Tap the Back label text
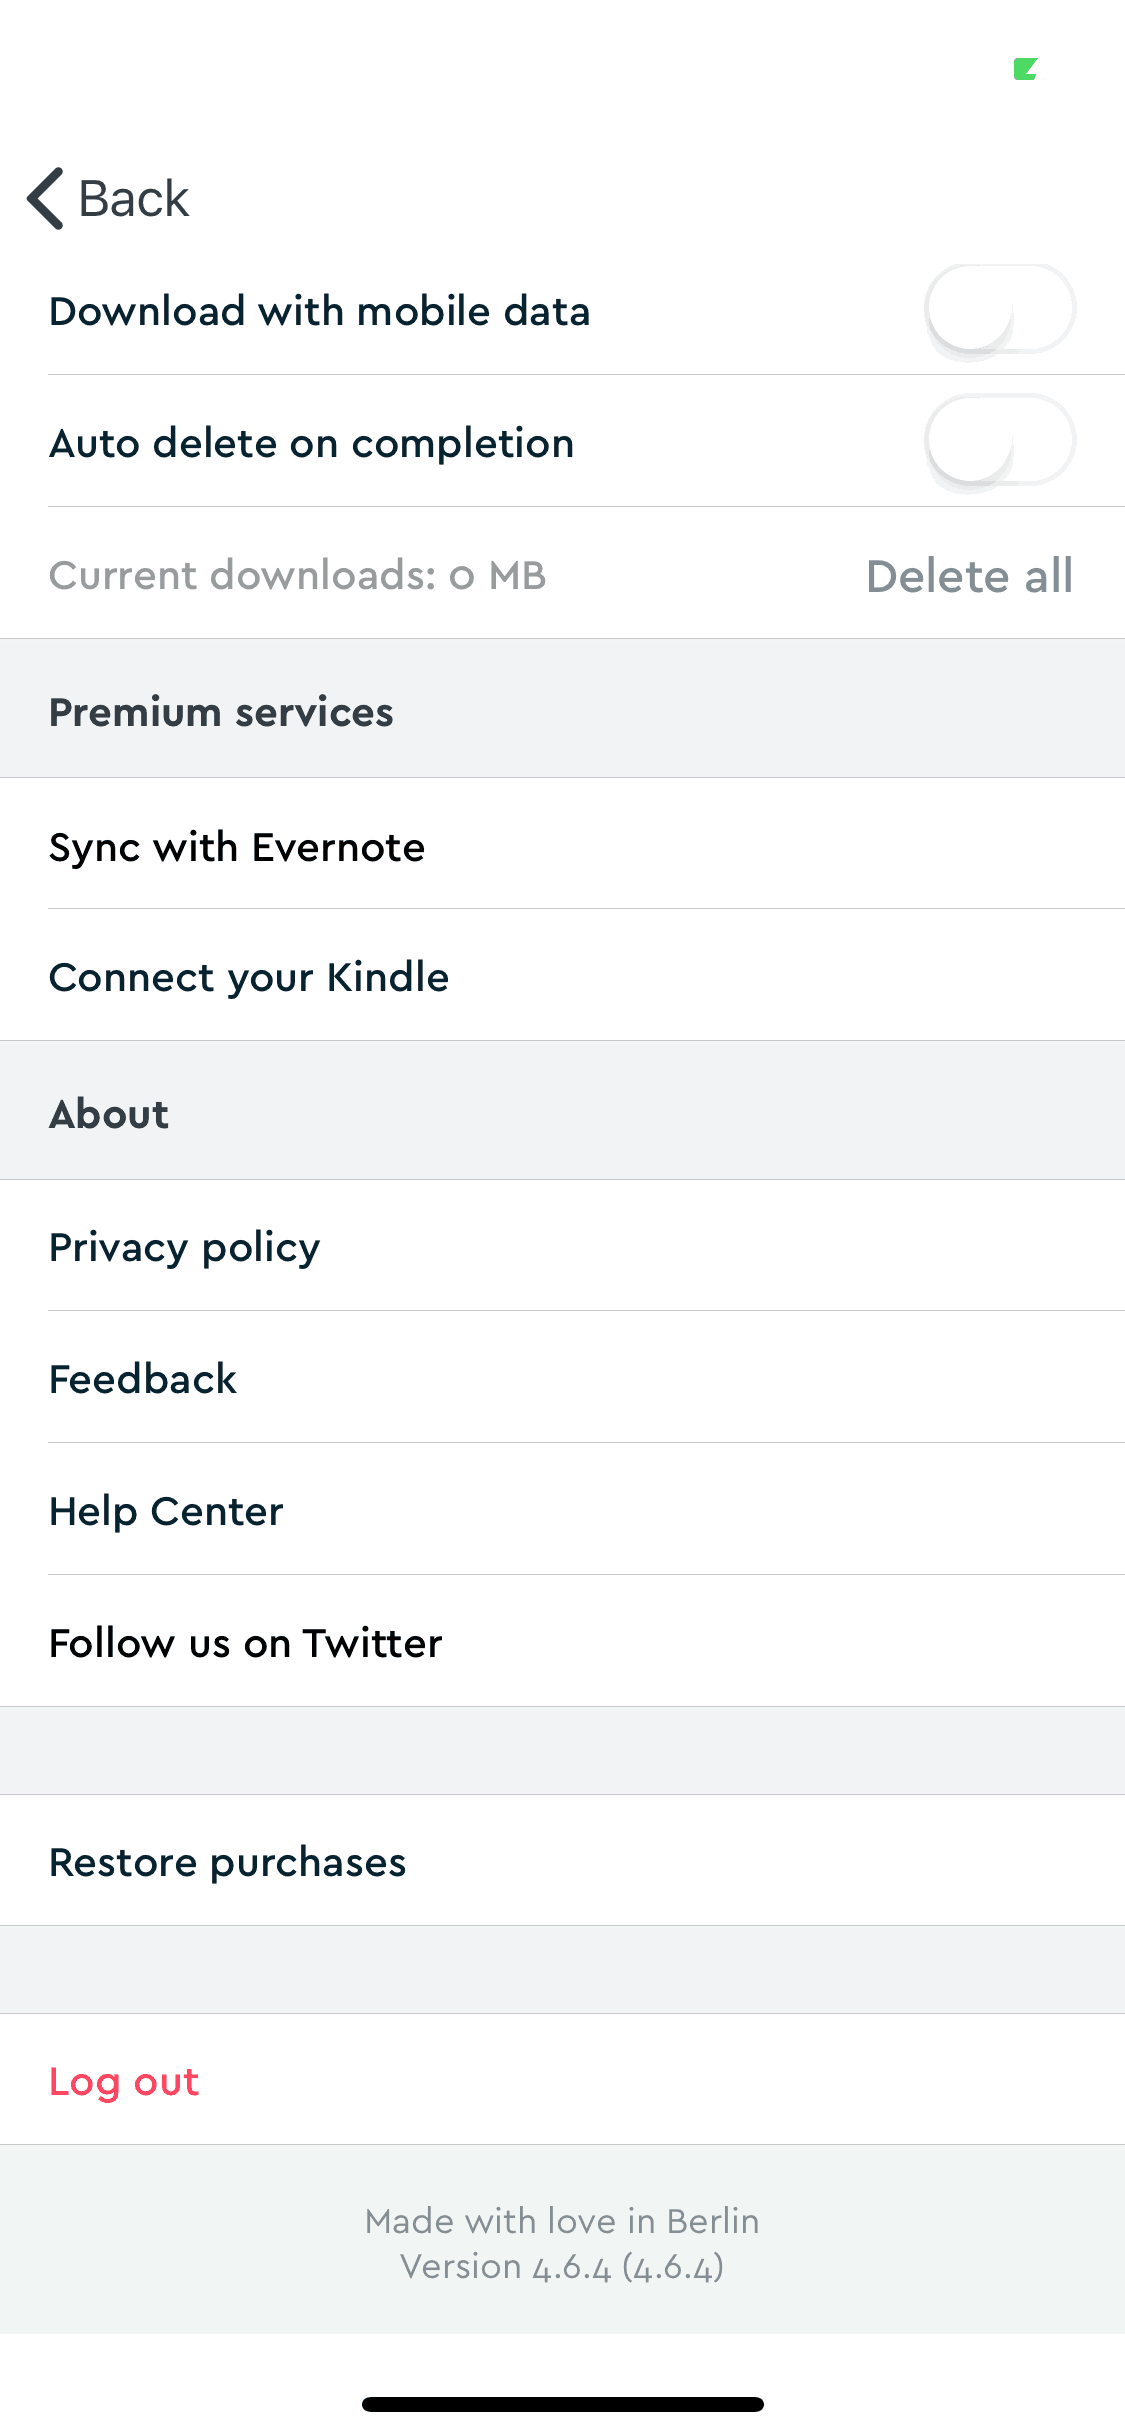This screenshot has height=2436, width=1125. point(133,198)
